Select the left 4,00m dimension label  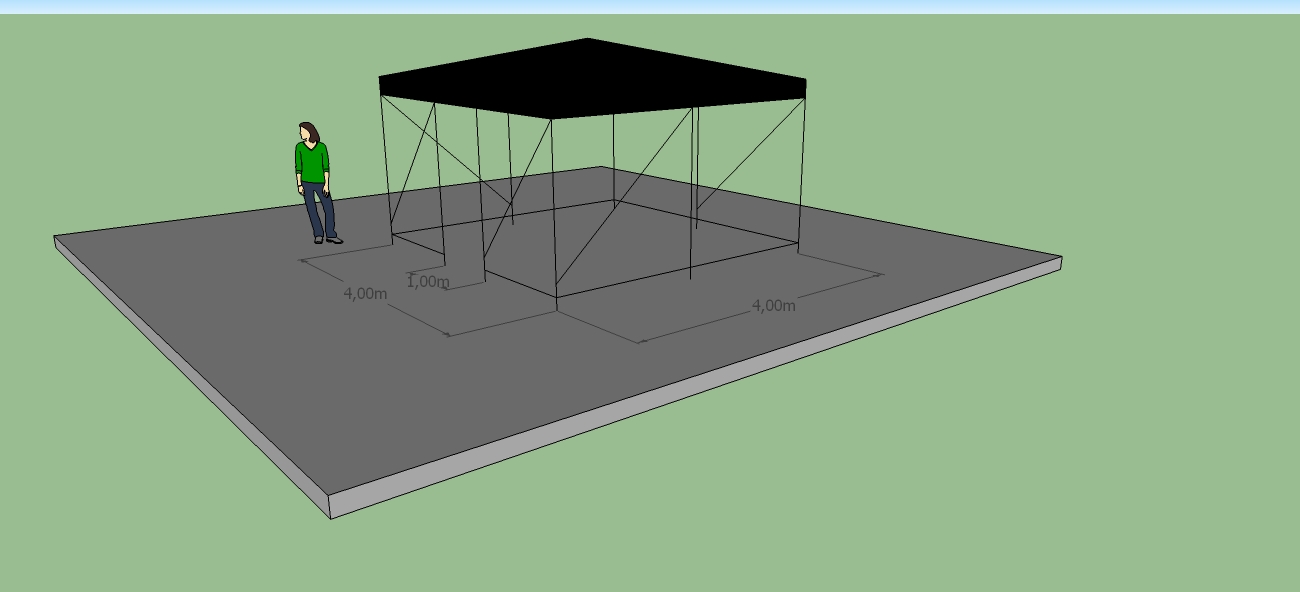point(365,294)
